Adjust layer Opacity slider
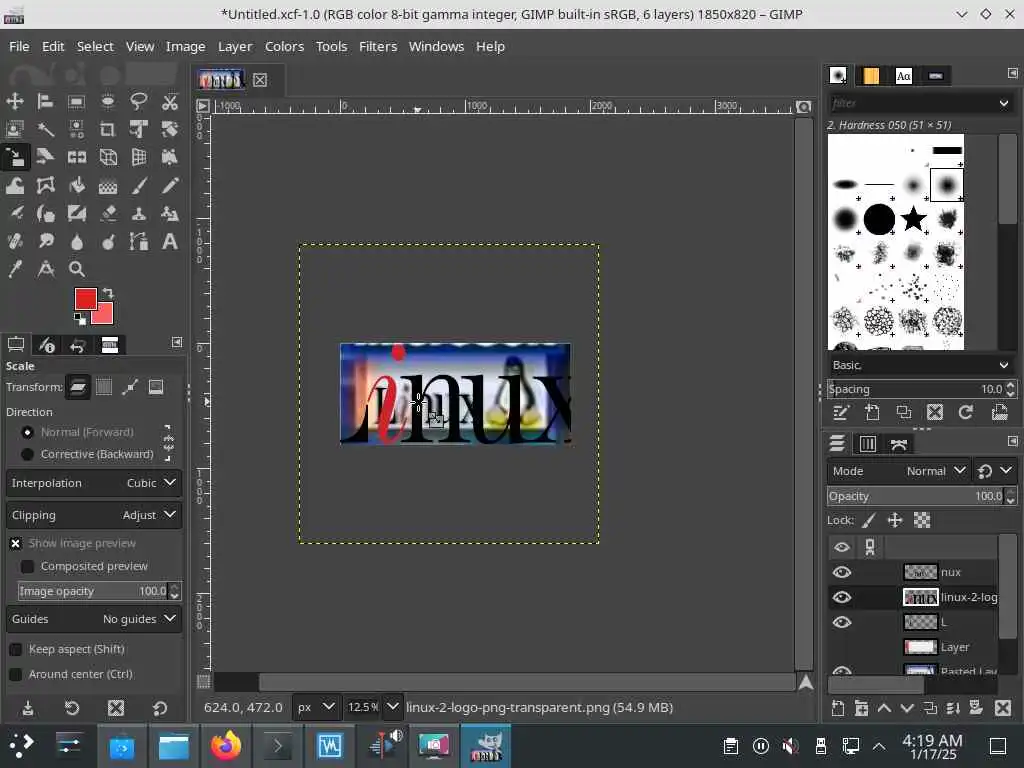 [x=916, y=496]
